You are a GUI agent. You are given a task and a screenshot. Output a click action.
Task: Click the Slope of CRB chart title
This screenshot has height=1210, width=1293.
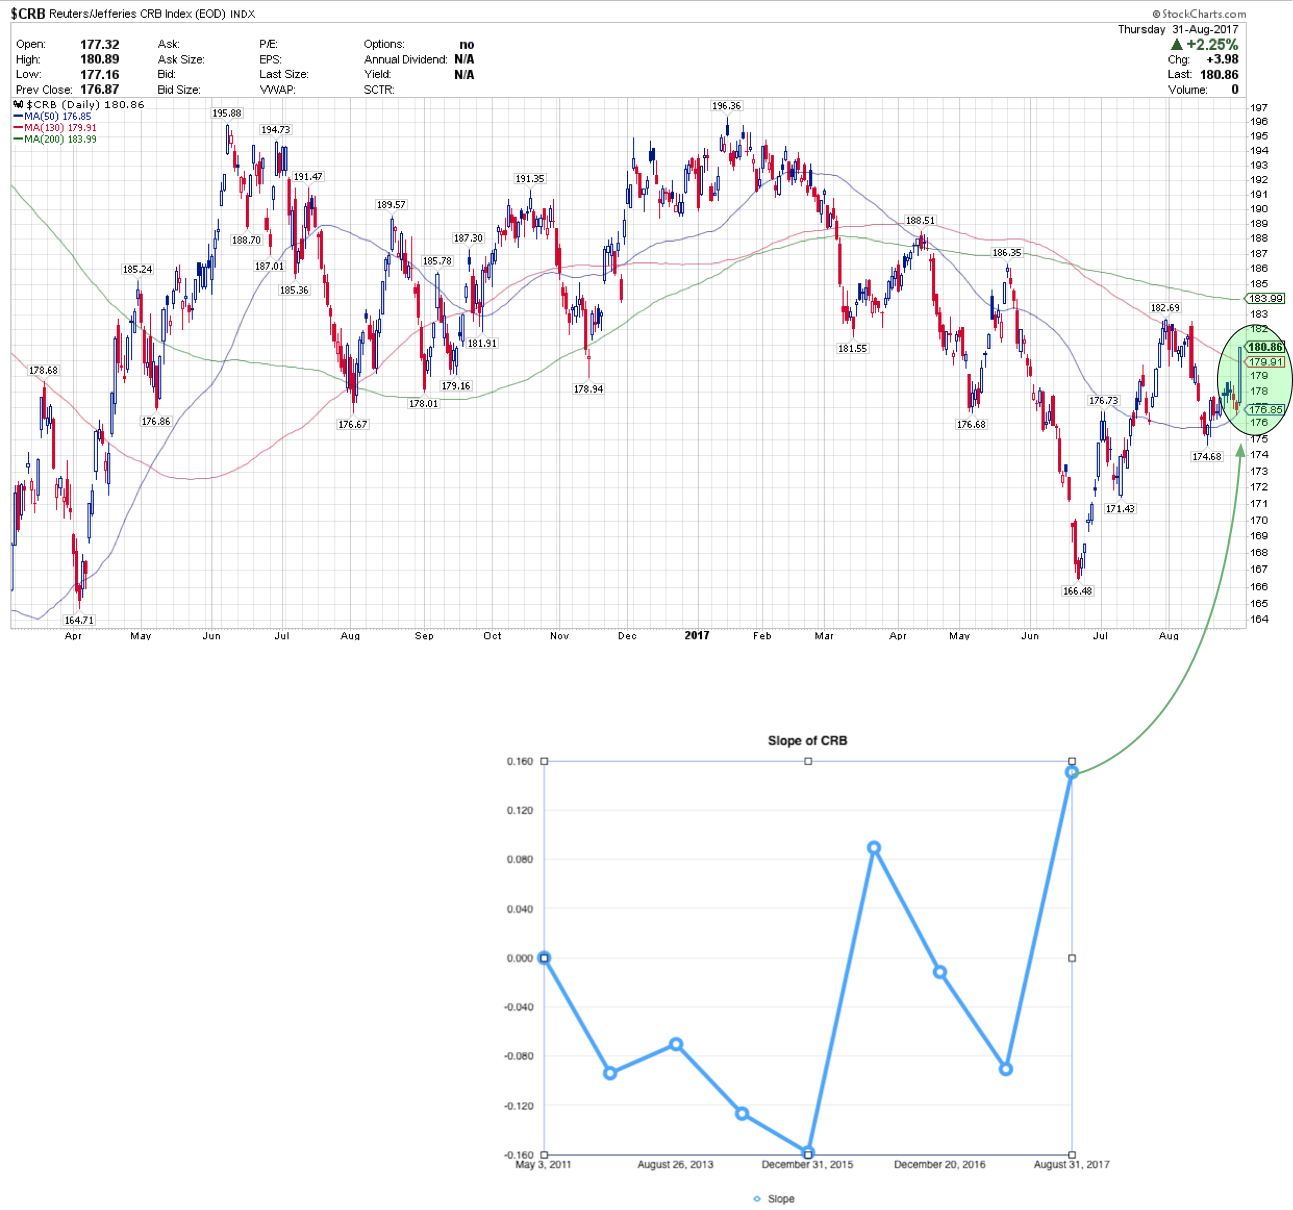pos(807,741)
